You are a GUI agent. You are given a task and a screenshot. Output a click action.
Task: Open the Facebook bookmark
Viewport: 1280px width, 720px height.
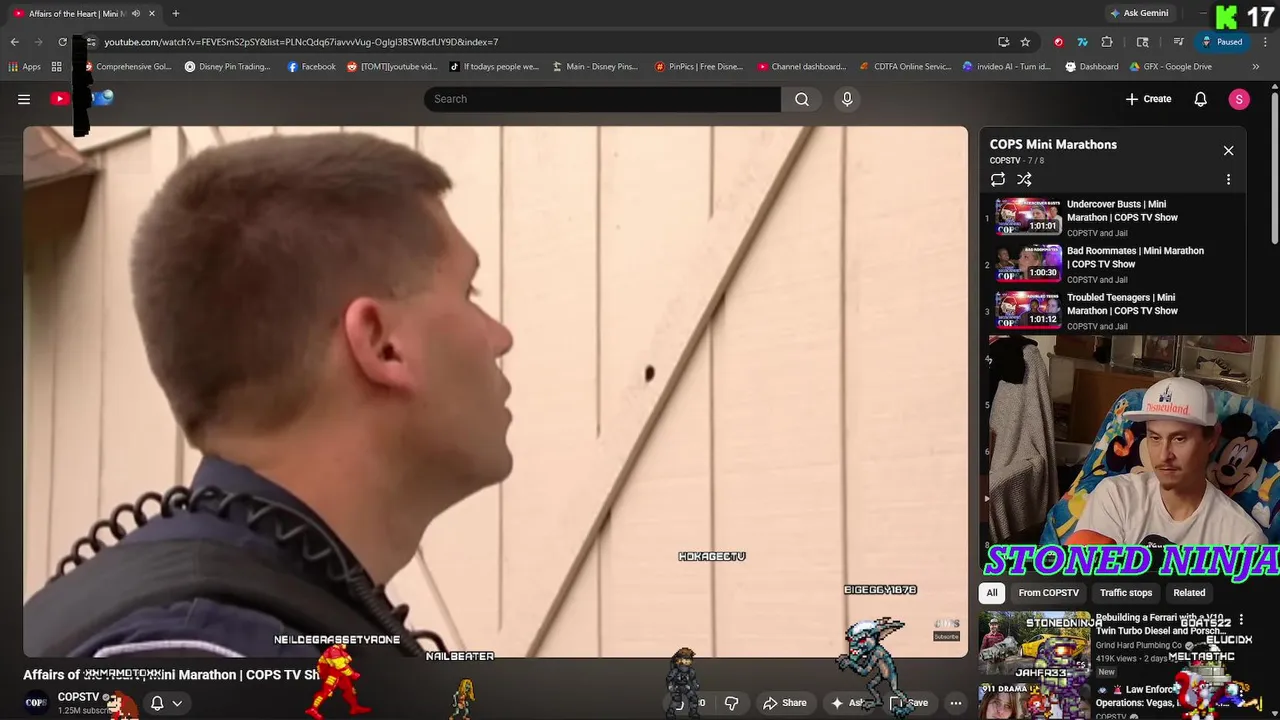coord(312,67)
